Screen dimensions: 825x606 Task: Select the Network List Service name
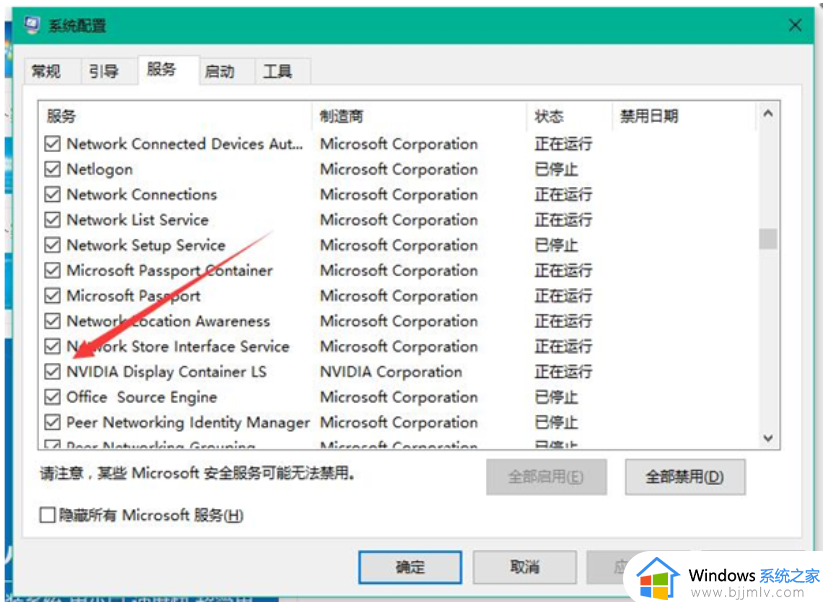tap(137, 219)
